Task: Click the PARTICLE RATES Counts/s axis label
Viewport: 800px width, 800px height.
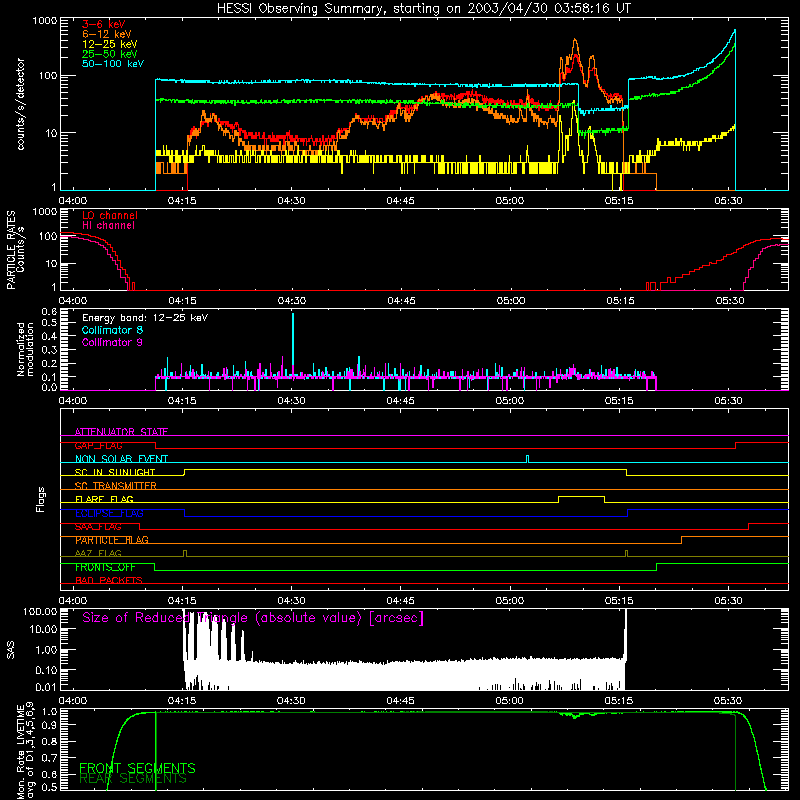Action: 15,250
